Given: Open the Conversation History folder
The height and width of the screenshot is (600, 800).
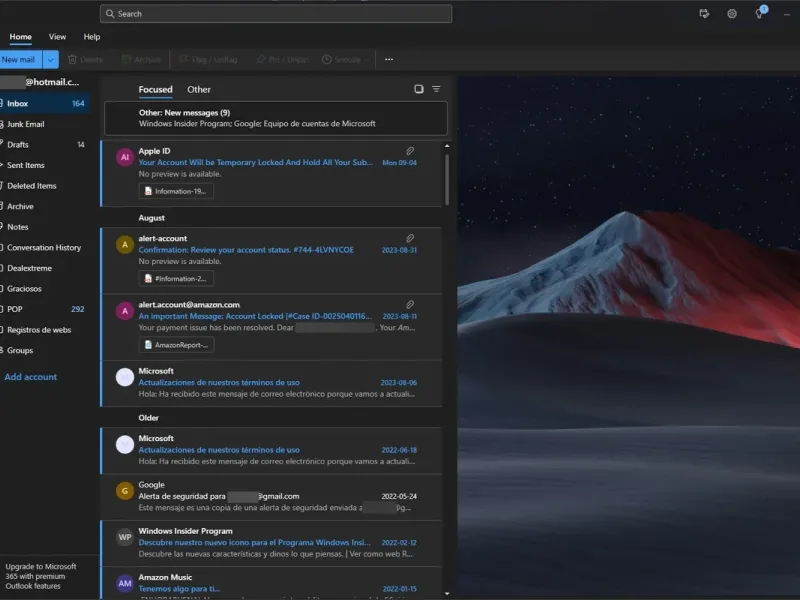Looking at the screenshot, I should pos(44,247).
